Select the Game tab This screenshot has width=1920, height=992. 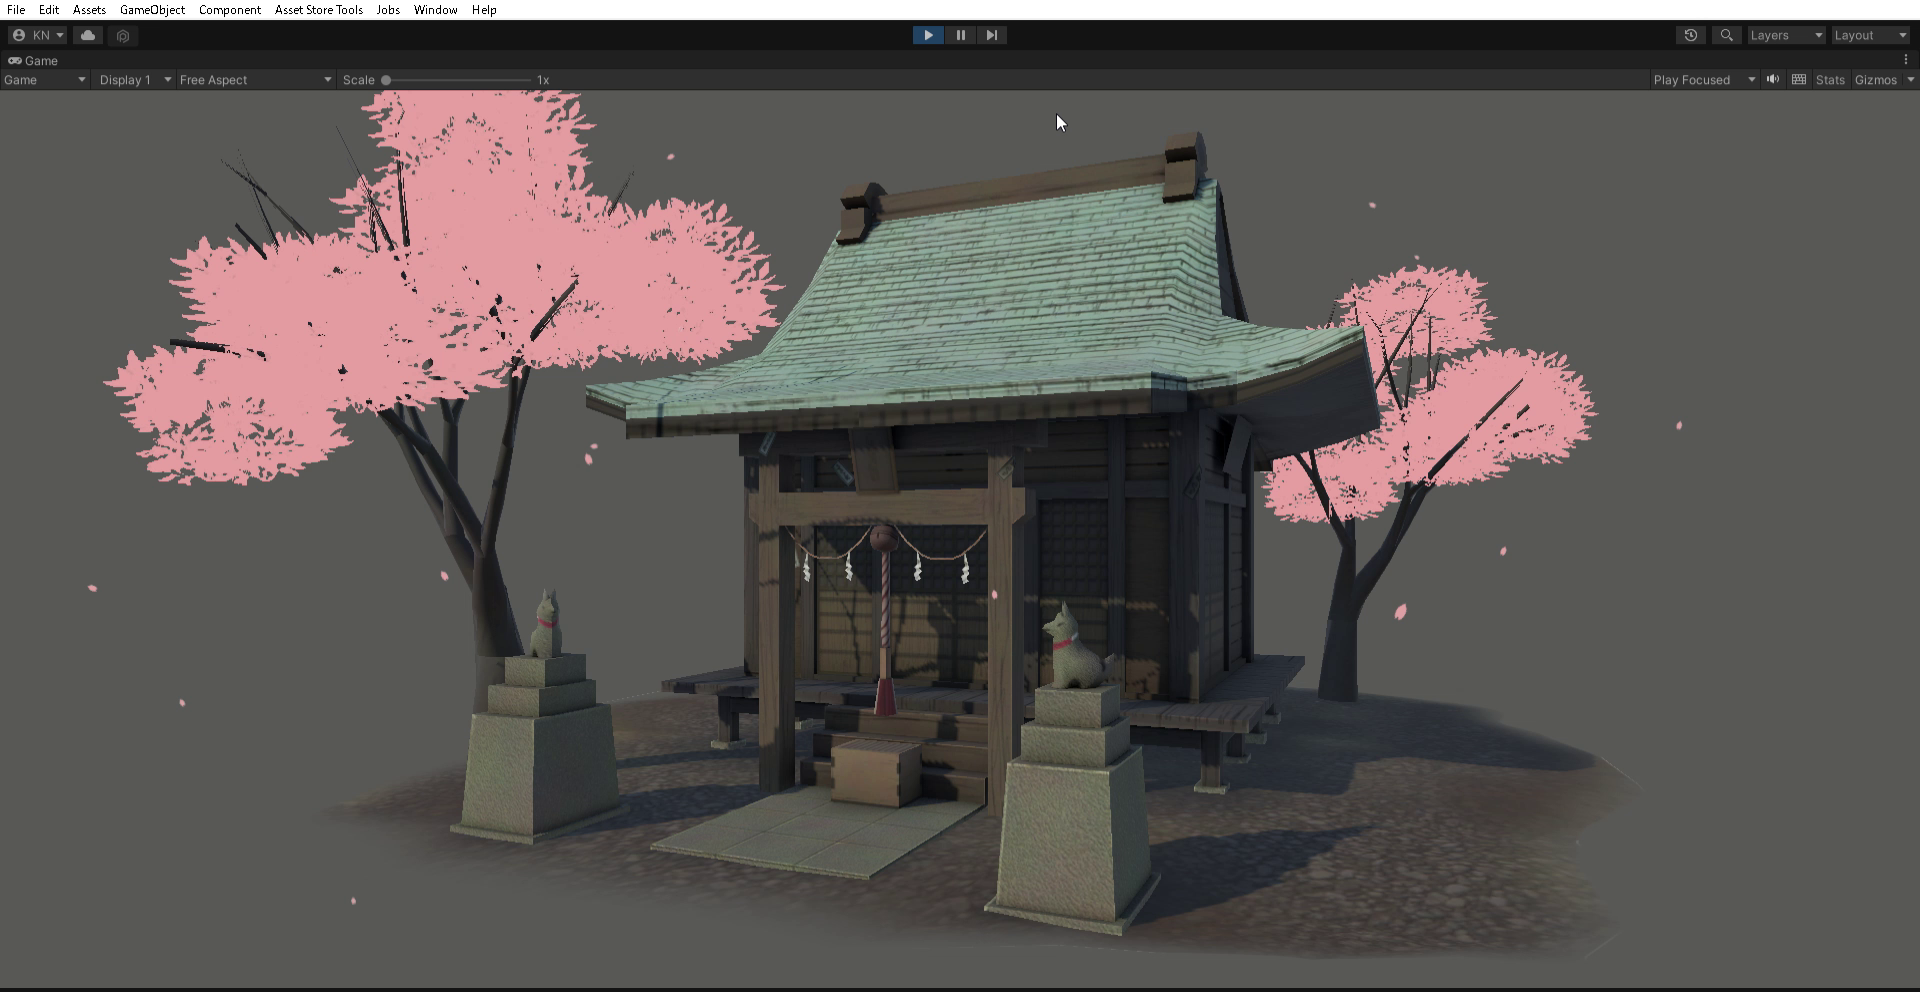click(33, 61)
